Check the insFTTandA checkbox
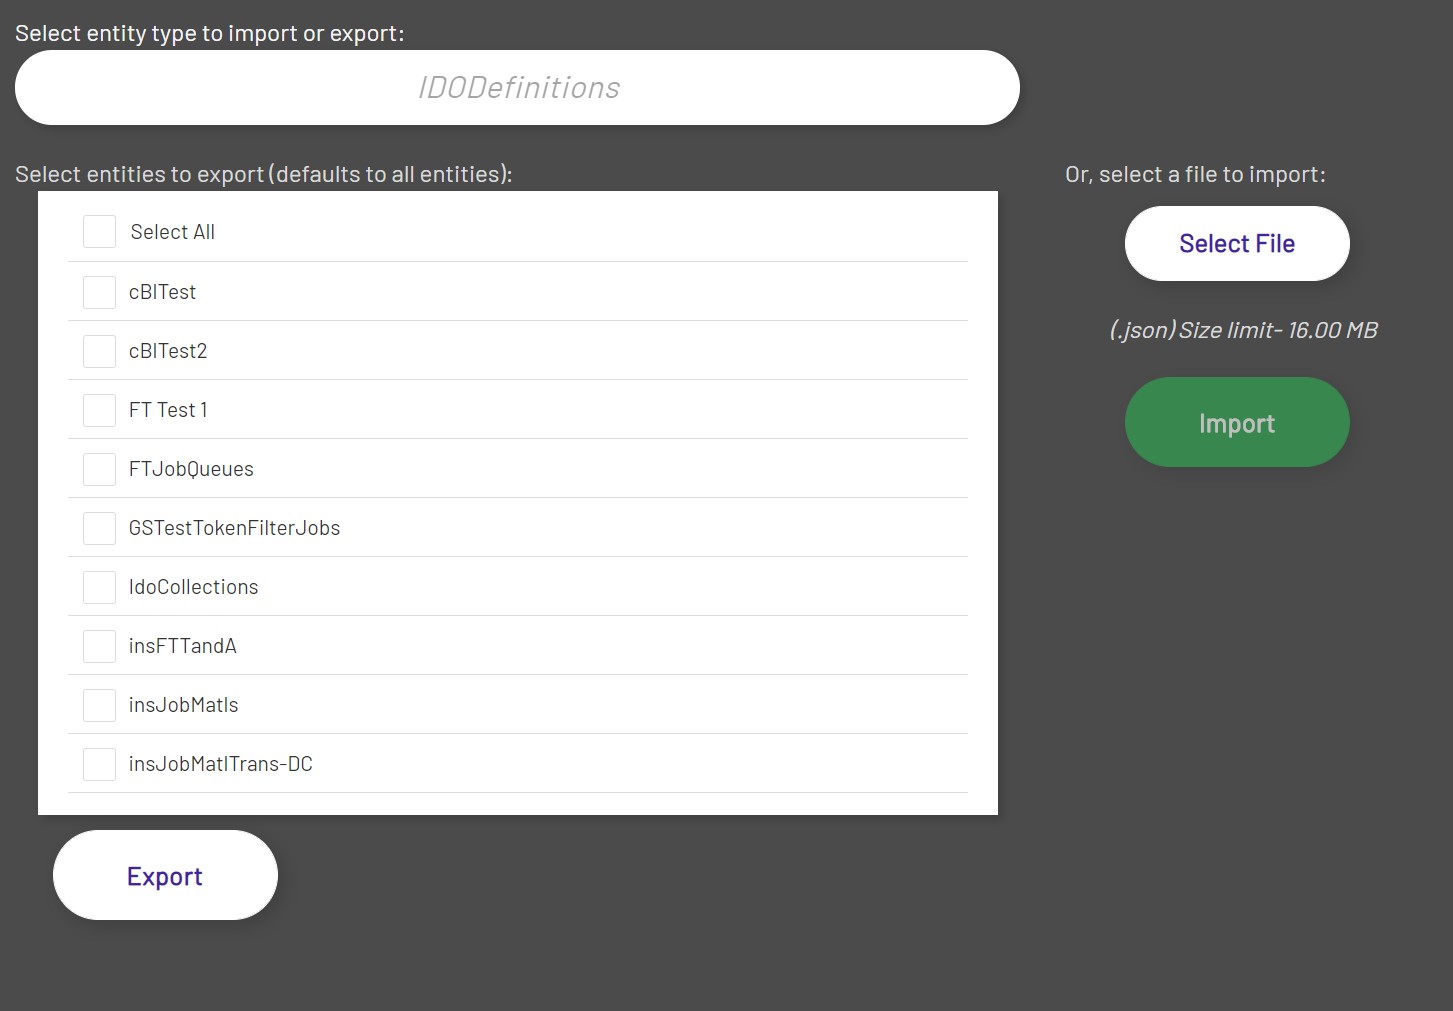1453x1011 pixels. [99, 646]
